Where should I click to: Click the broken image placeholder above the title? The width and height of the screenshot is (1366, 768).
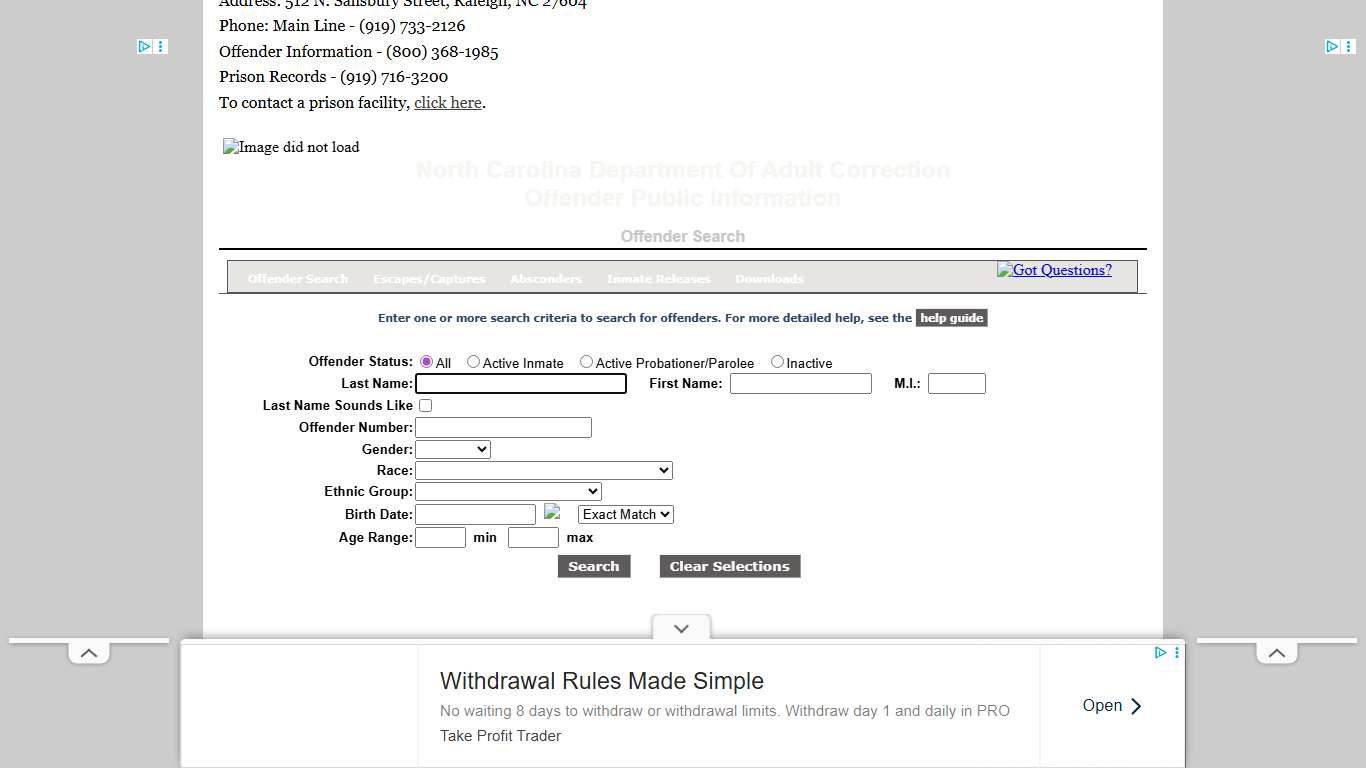290,147
